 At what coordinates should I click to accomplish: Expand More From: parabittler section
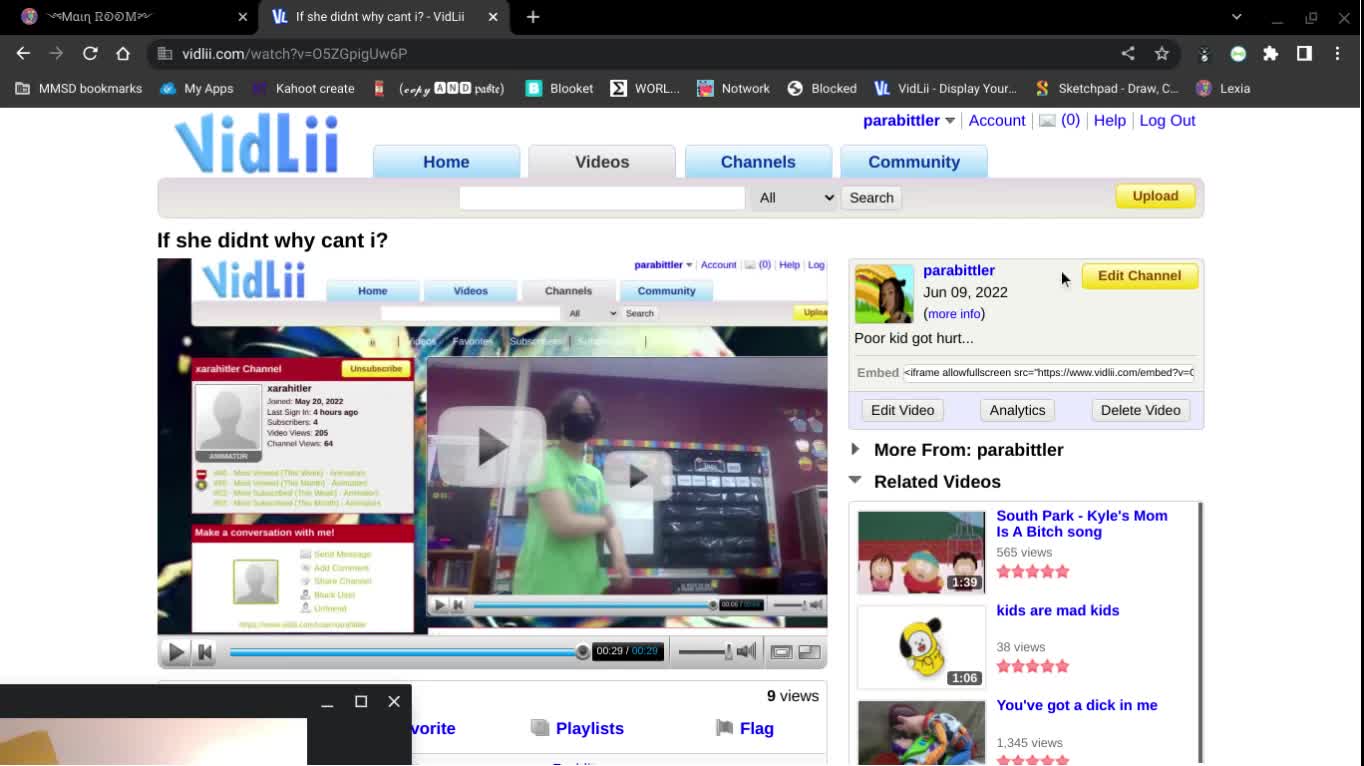pos(855,449)
